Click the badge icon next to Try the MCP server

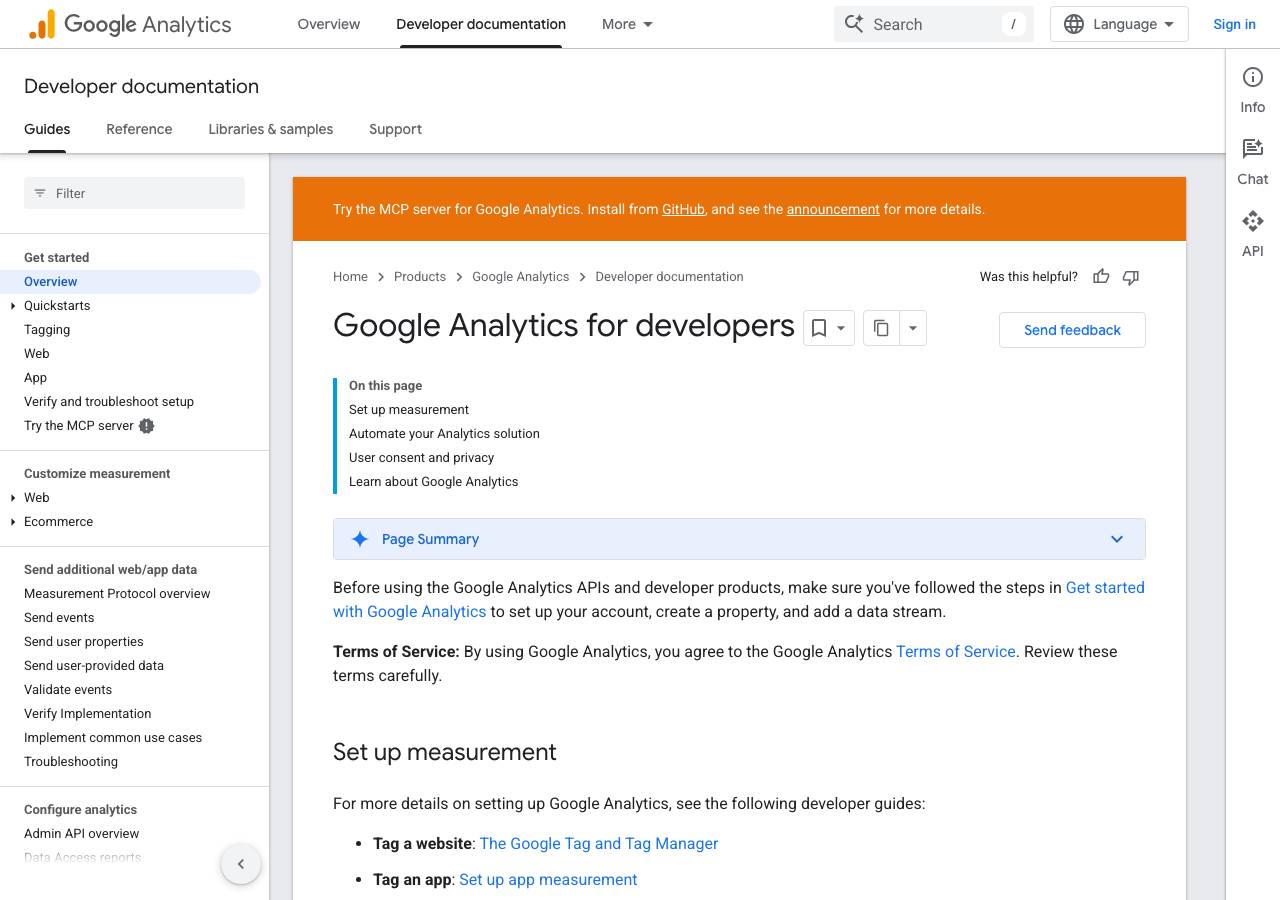click(147, 426)
